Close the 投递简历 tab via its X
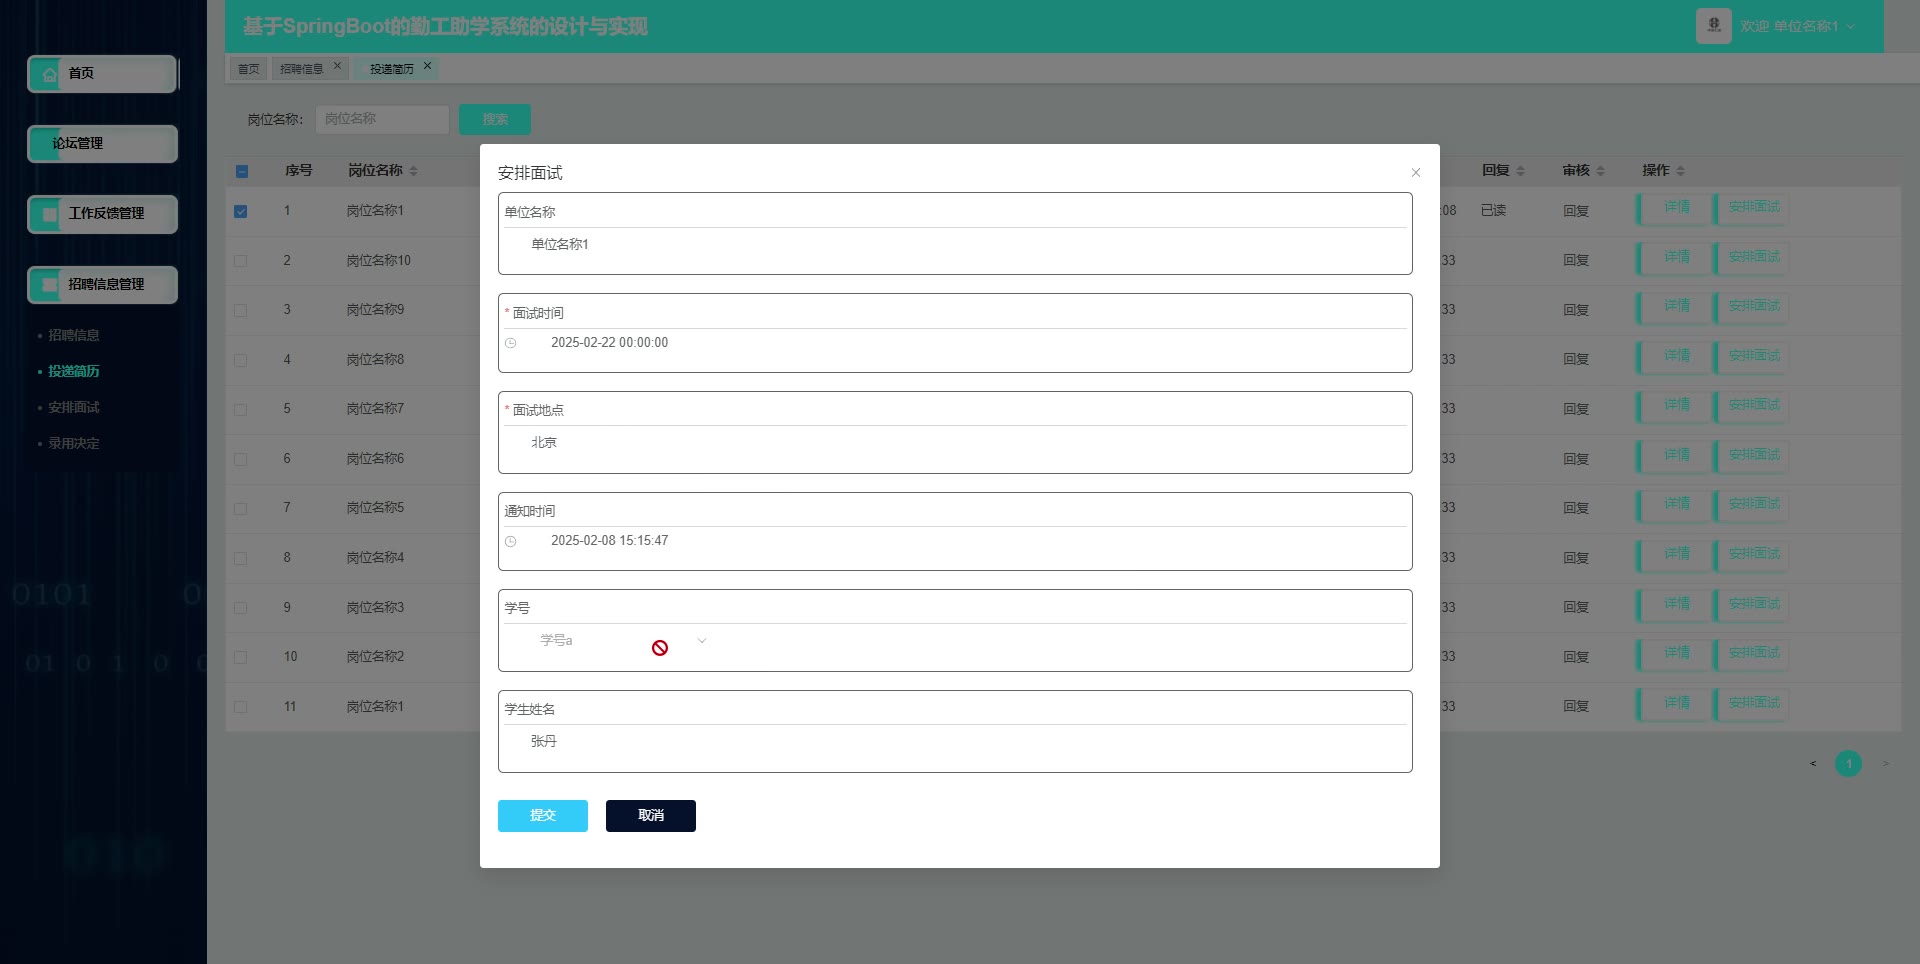 427,67
